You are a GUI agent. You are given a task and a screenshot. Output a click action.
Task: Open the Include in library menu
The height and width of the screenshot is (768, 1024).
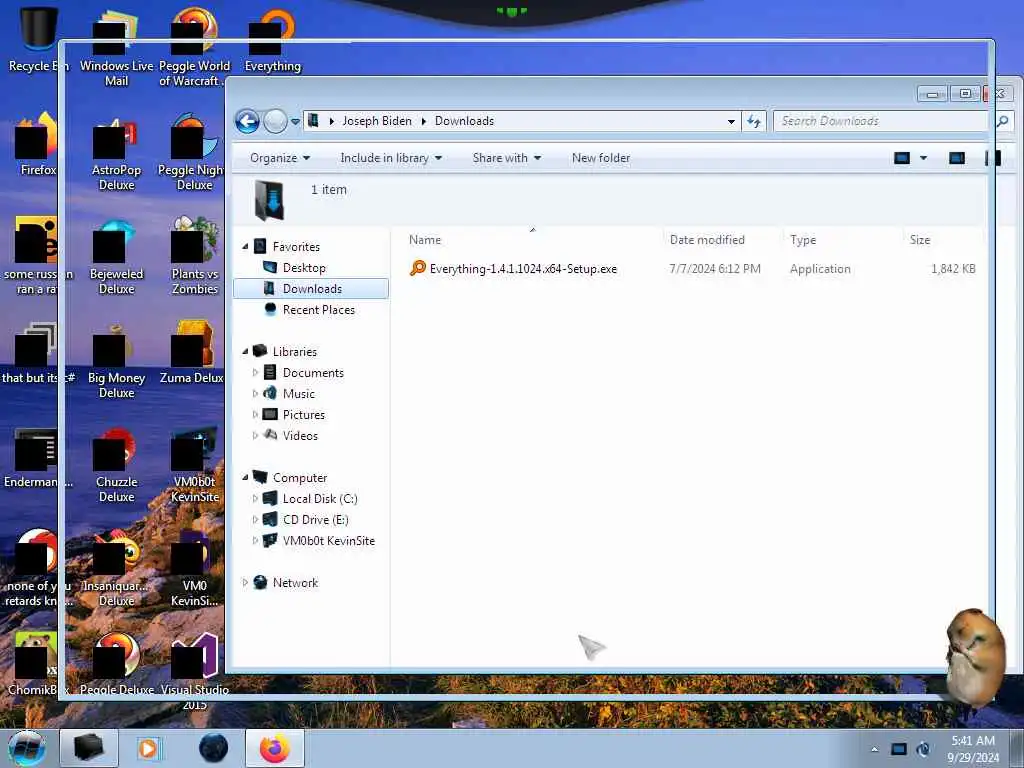[391, 158]
